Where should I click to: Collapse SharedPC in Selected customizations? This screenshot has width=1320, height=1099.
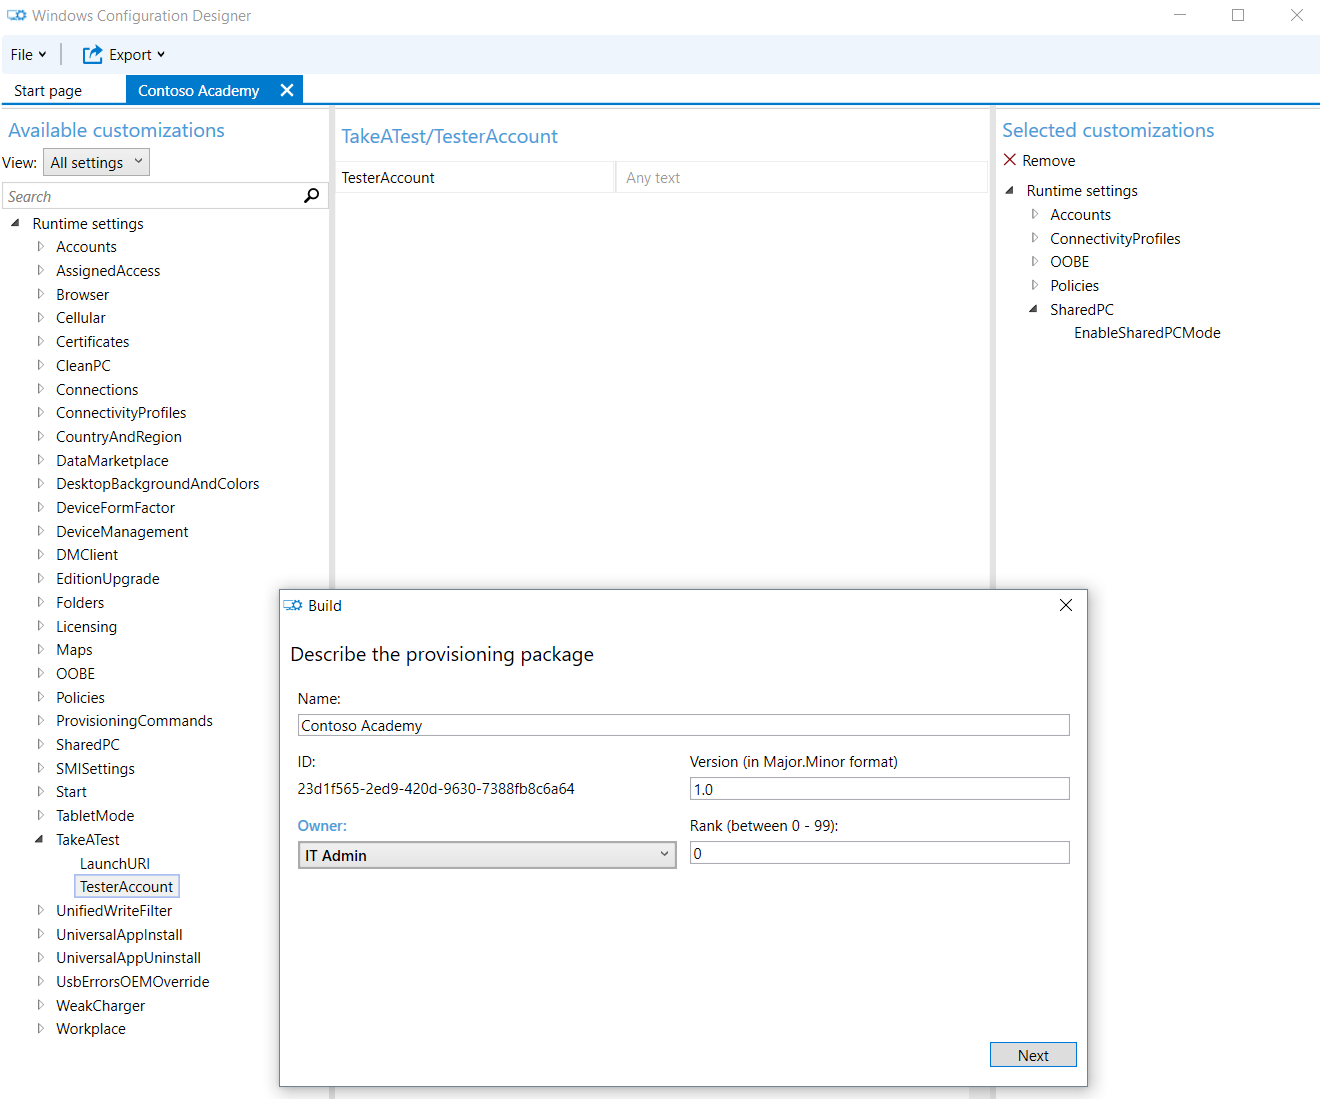(1033, 309)
